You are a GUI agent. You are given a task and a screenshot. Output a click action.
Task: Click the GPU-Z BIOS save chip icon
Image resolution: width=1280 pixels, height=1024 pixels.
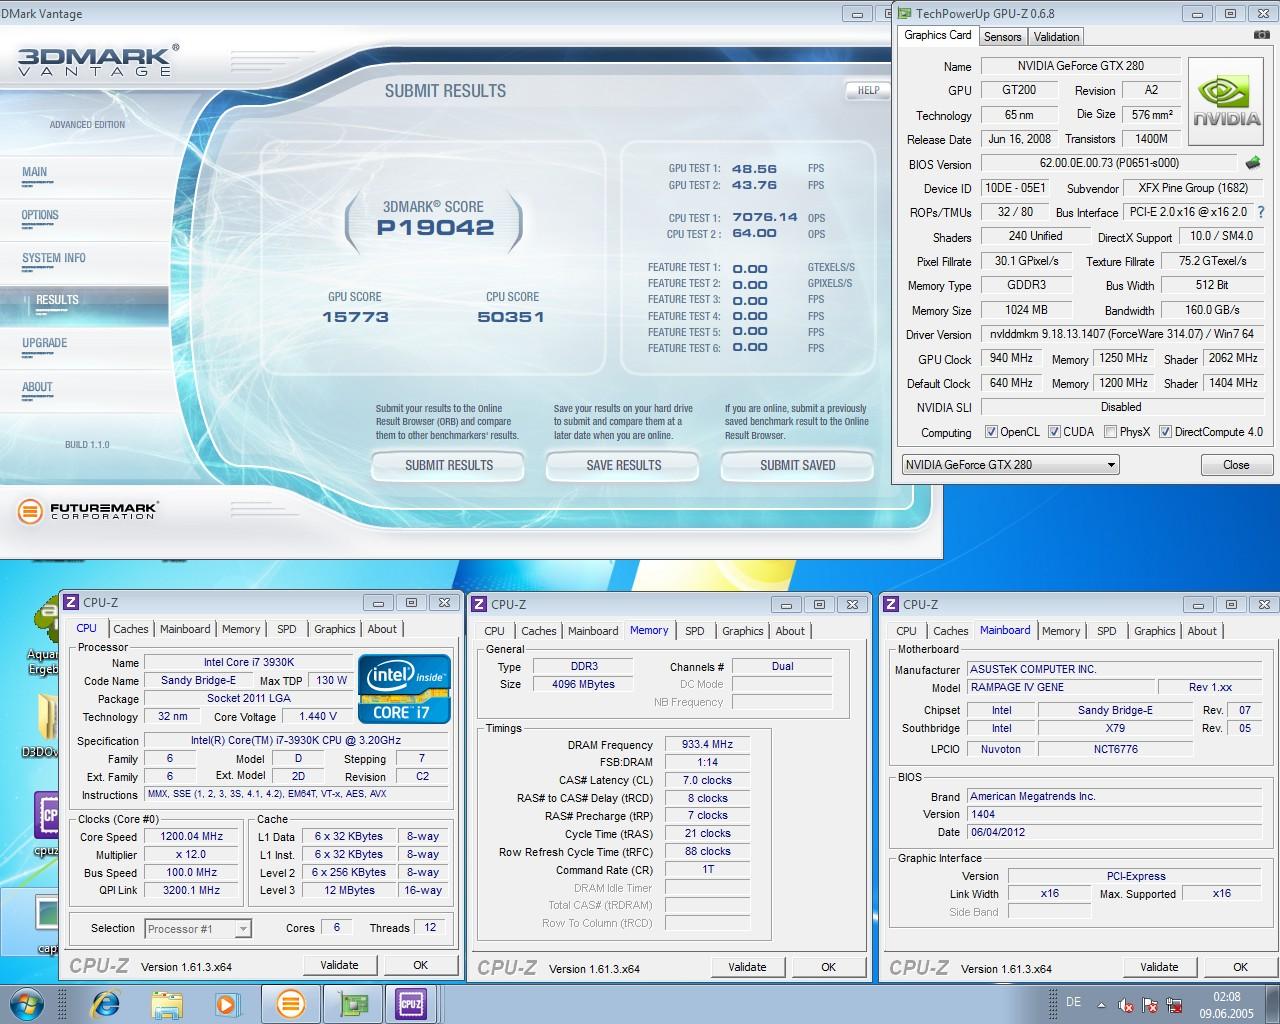click(x=1253, y=162)
